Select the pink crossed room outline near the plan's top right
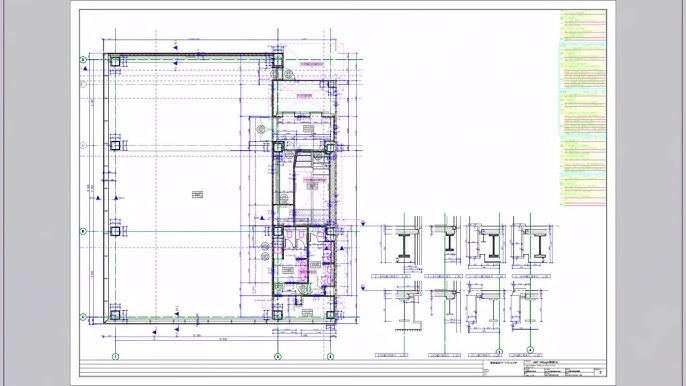Image resolution: width=686 pixels, height=386 pixels. point(304,98)
